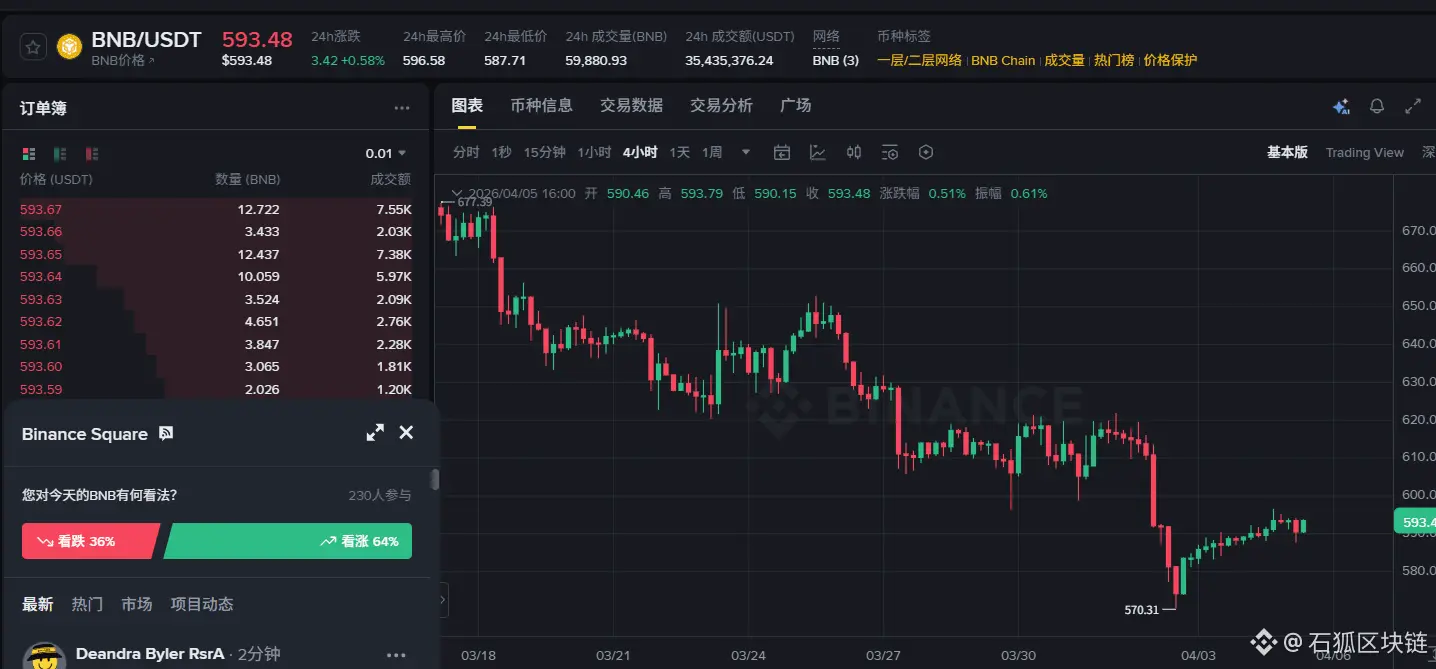Image resolution: width=1436 pixels, height=669 pixels.
Task: Expand more time intervals dropdown arrow
Action: click(x=746, y=152)
